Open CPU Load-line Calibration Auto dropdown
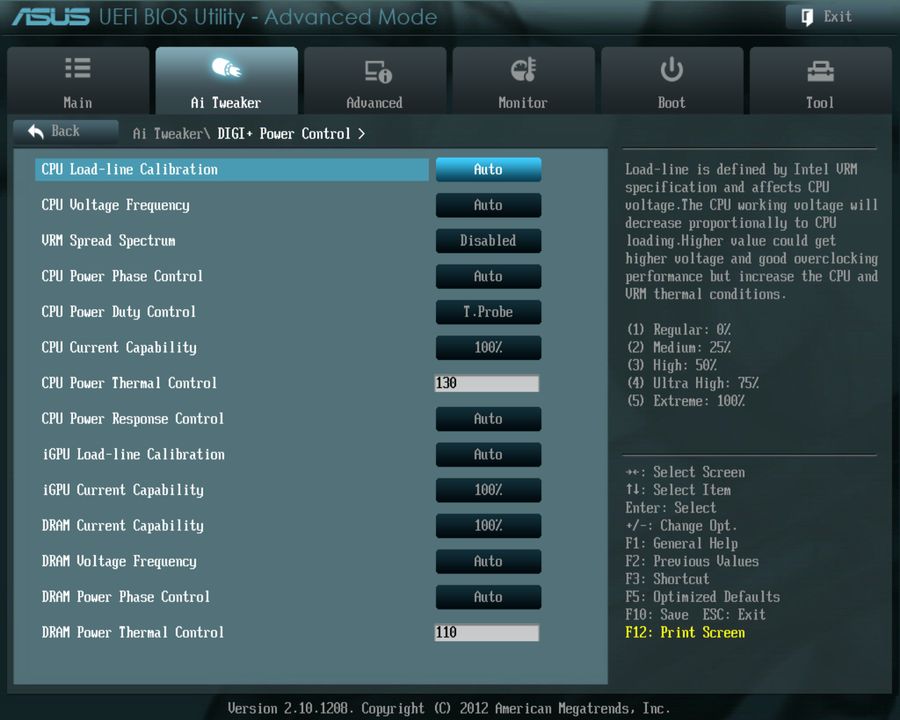The image size is (900, 720). click(488, 169)
